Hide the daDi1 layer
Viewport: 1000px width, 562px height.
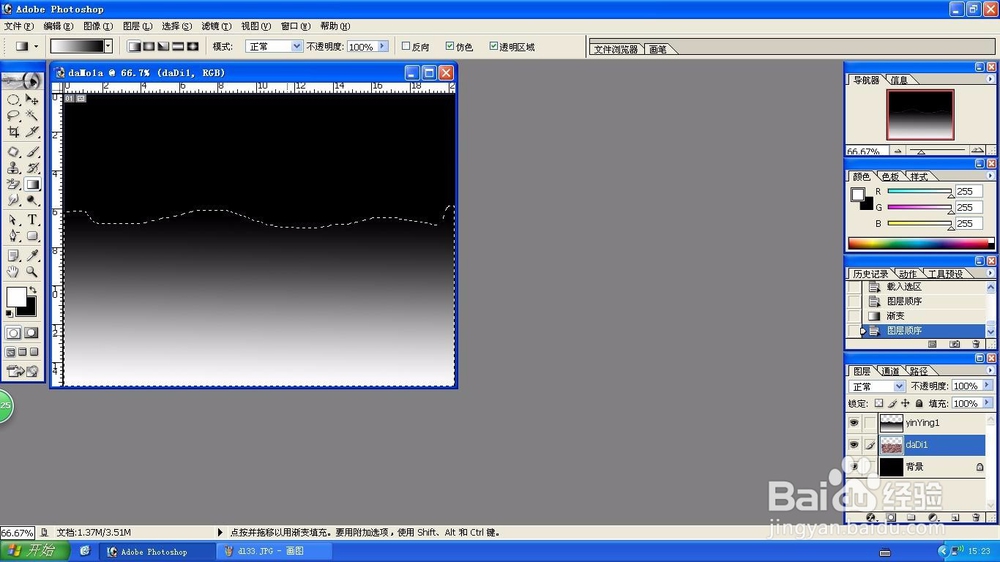(854, 445)
